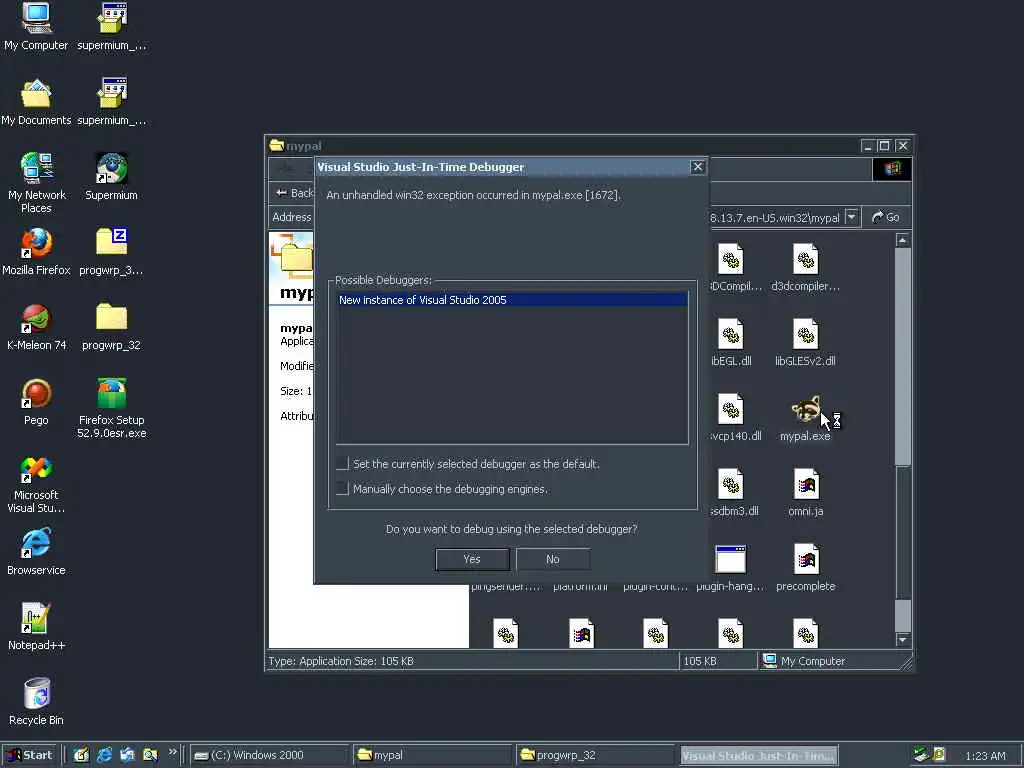1024x768 pixels.
Task: Open the Microsoft Visual Studio shortcut
Action: point(36,483)
